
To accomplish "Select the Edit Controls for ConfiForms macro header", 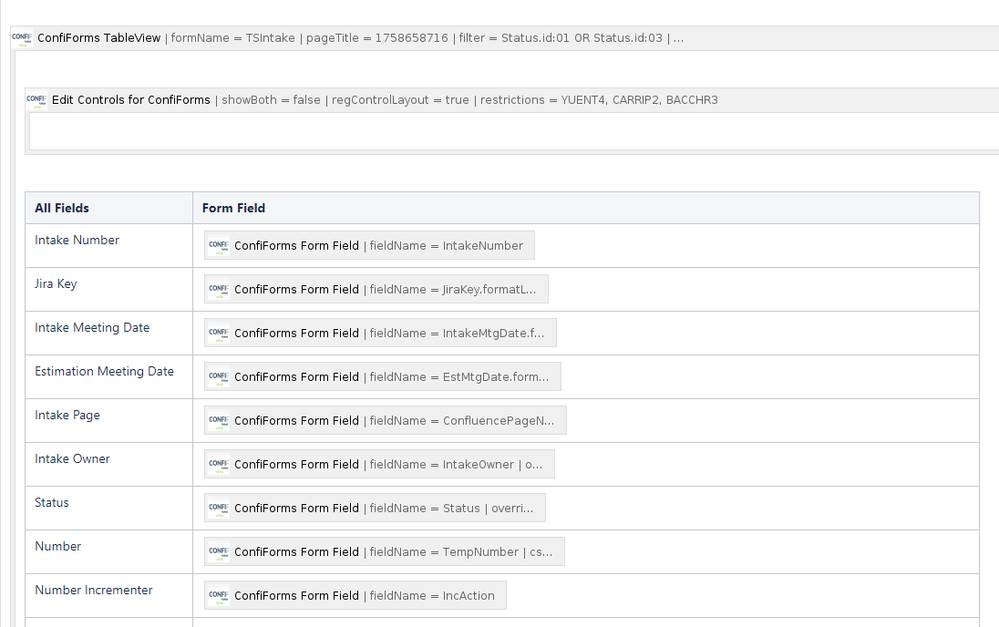I will point(512,100).
